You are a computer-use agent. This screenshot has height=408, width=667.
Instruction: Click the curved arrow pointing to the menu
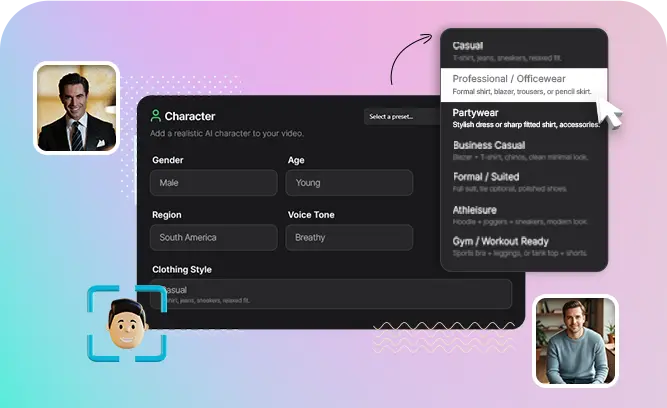pos(411,59)
